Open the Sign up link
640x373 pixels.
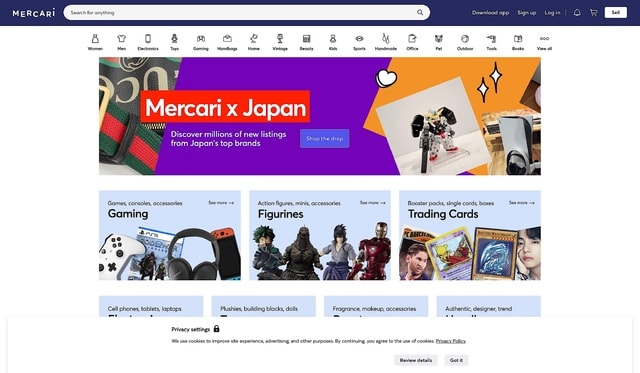527,13
